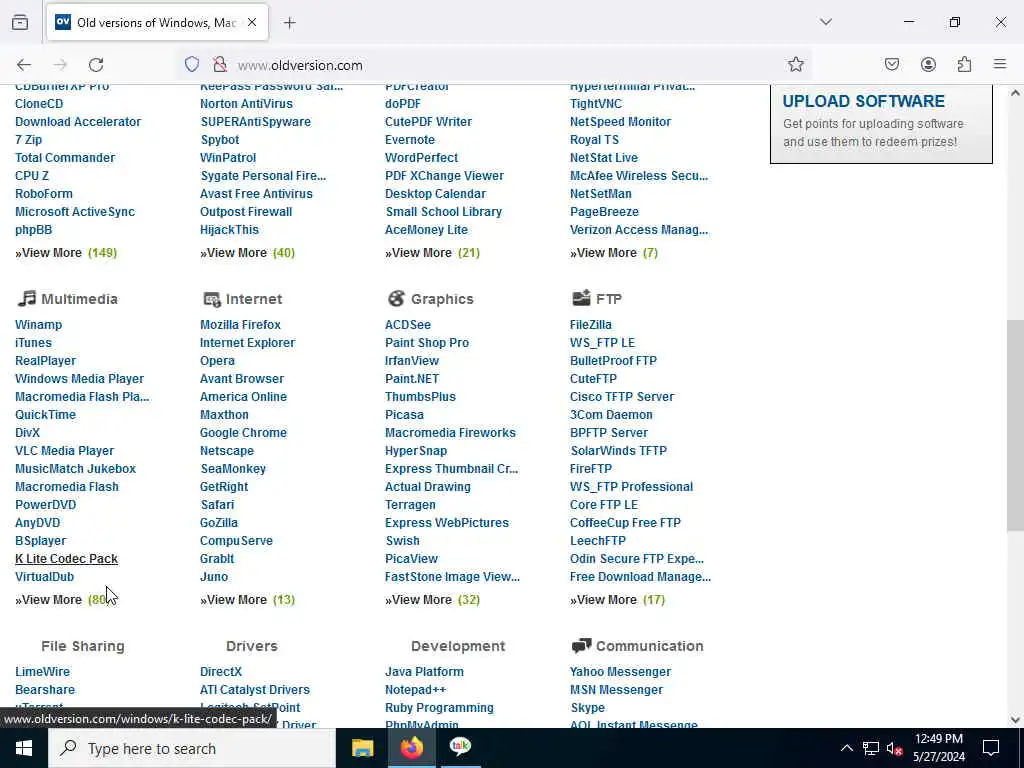
Task: Click the network icon in system tray
Action: coord(871,748)
